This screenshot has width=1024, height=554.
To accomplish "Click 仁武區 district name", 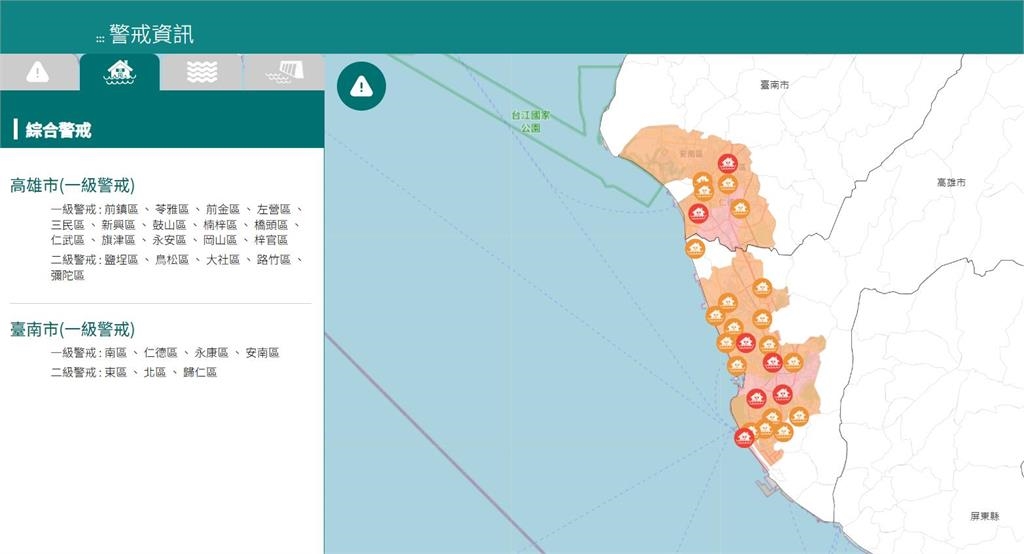I will point(68,240).
